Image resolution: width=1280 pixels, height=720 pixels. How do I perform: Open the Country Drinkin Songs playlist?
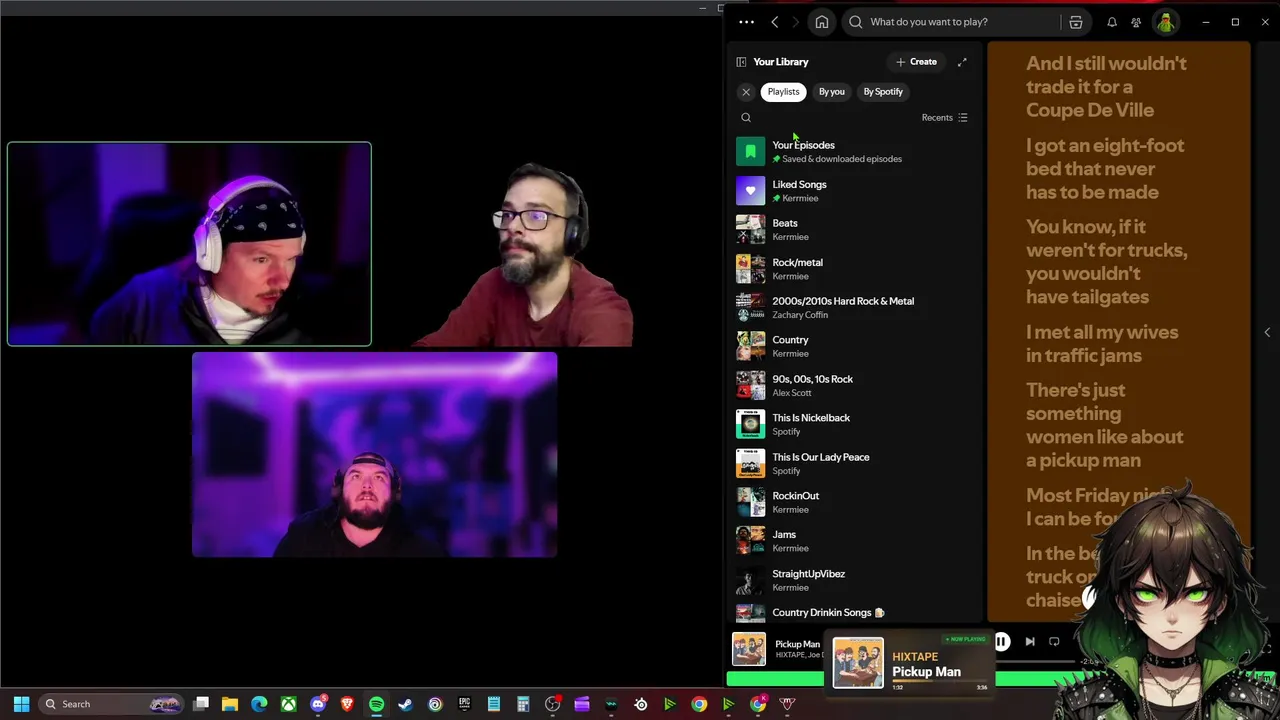[x=852, y=613]
